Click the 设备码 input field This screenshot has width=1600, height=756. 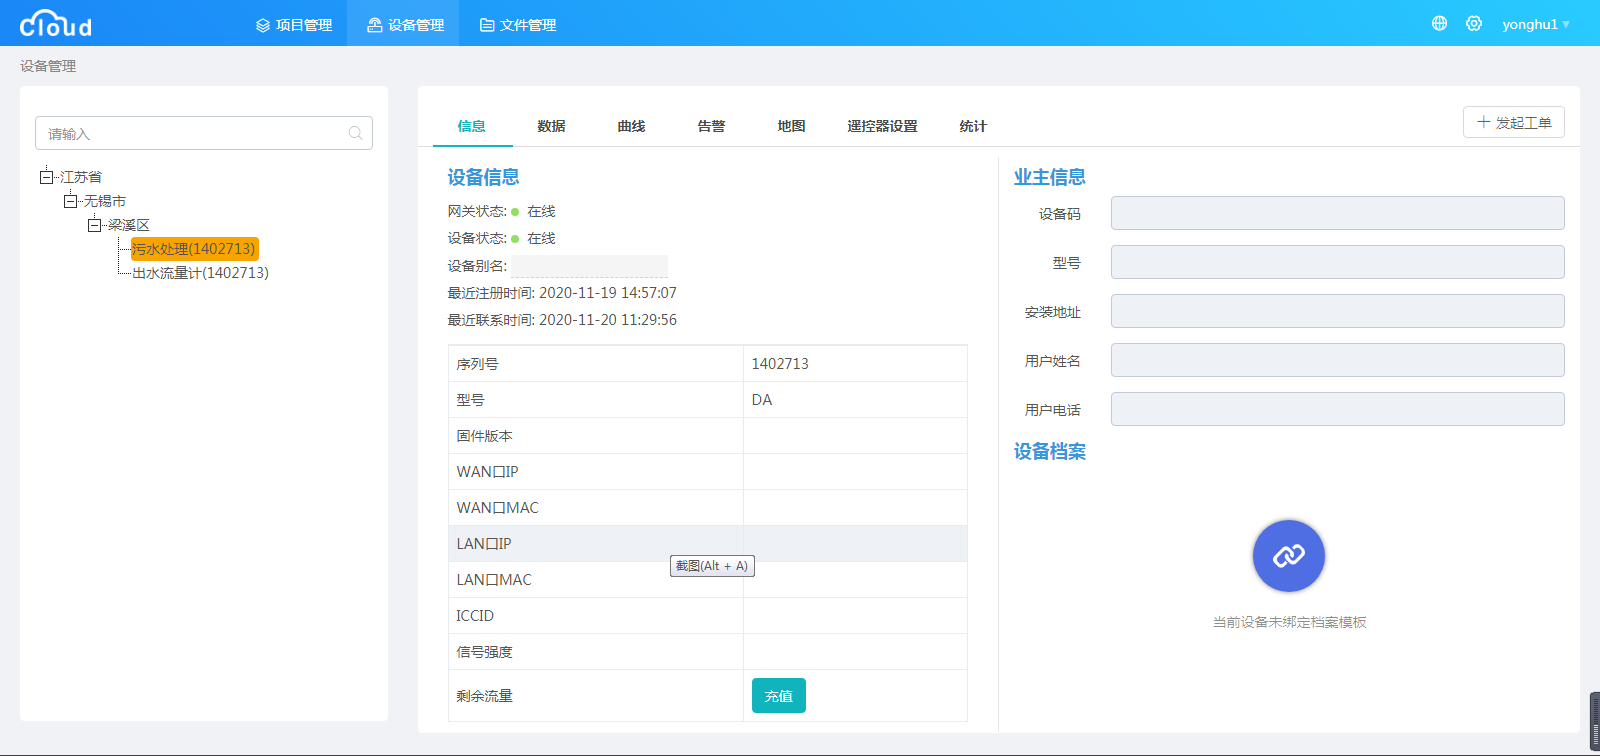[1338, 213]
